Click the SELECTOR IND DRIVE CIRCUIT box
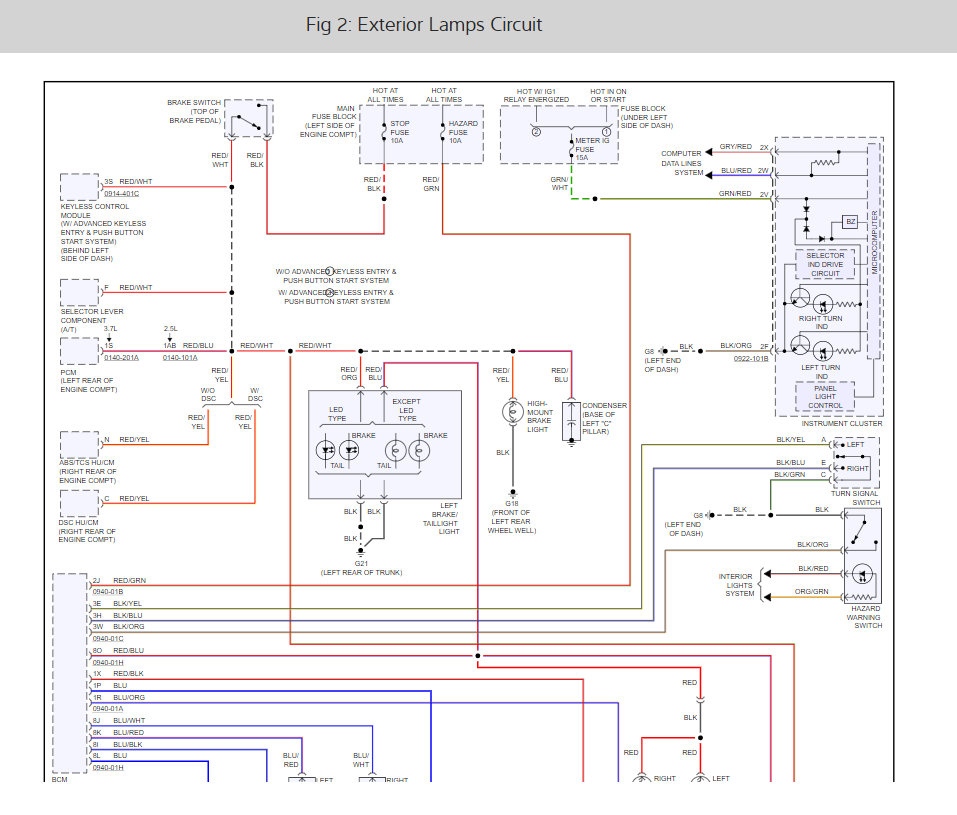The image size is (957, 815). pyautogui.click(x=825, y=264)
